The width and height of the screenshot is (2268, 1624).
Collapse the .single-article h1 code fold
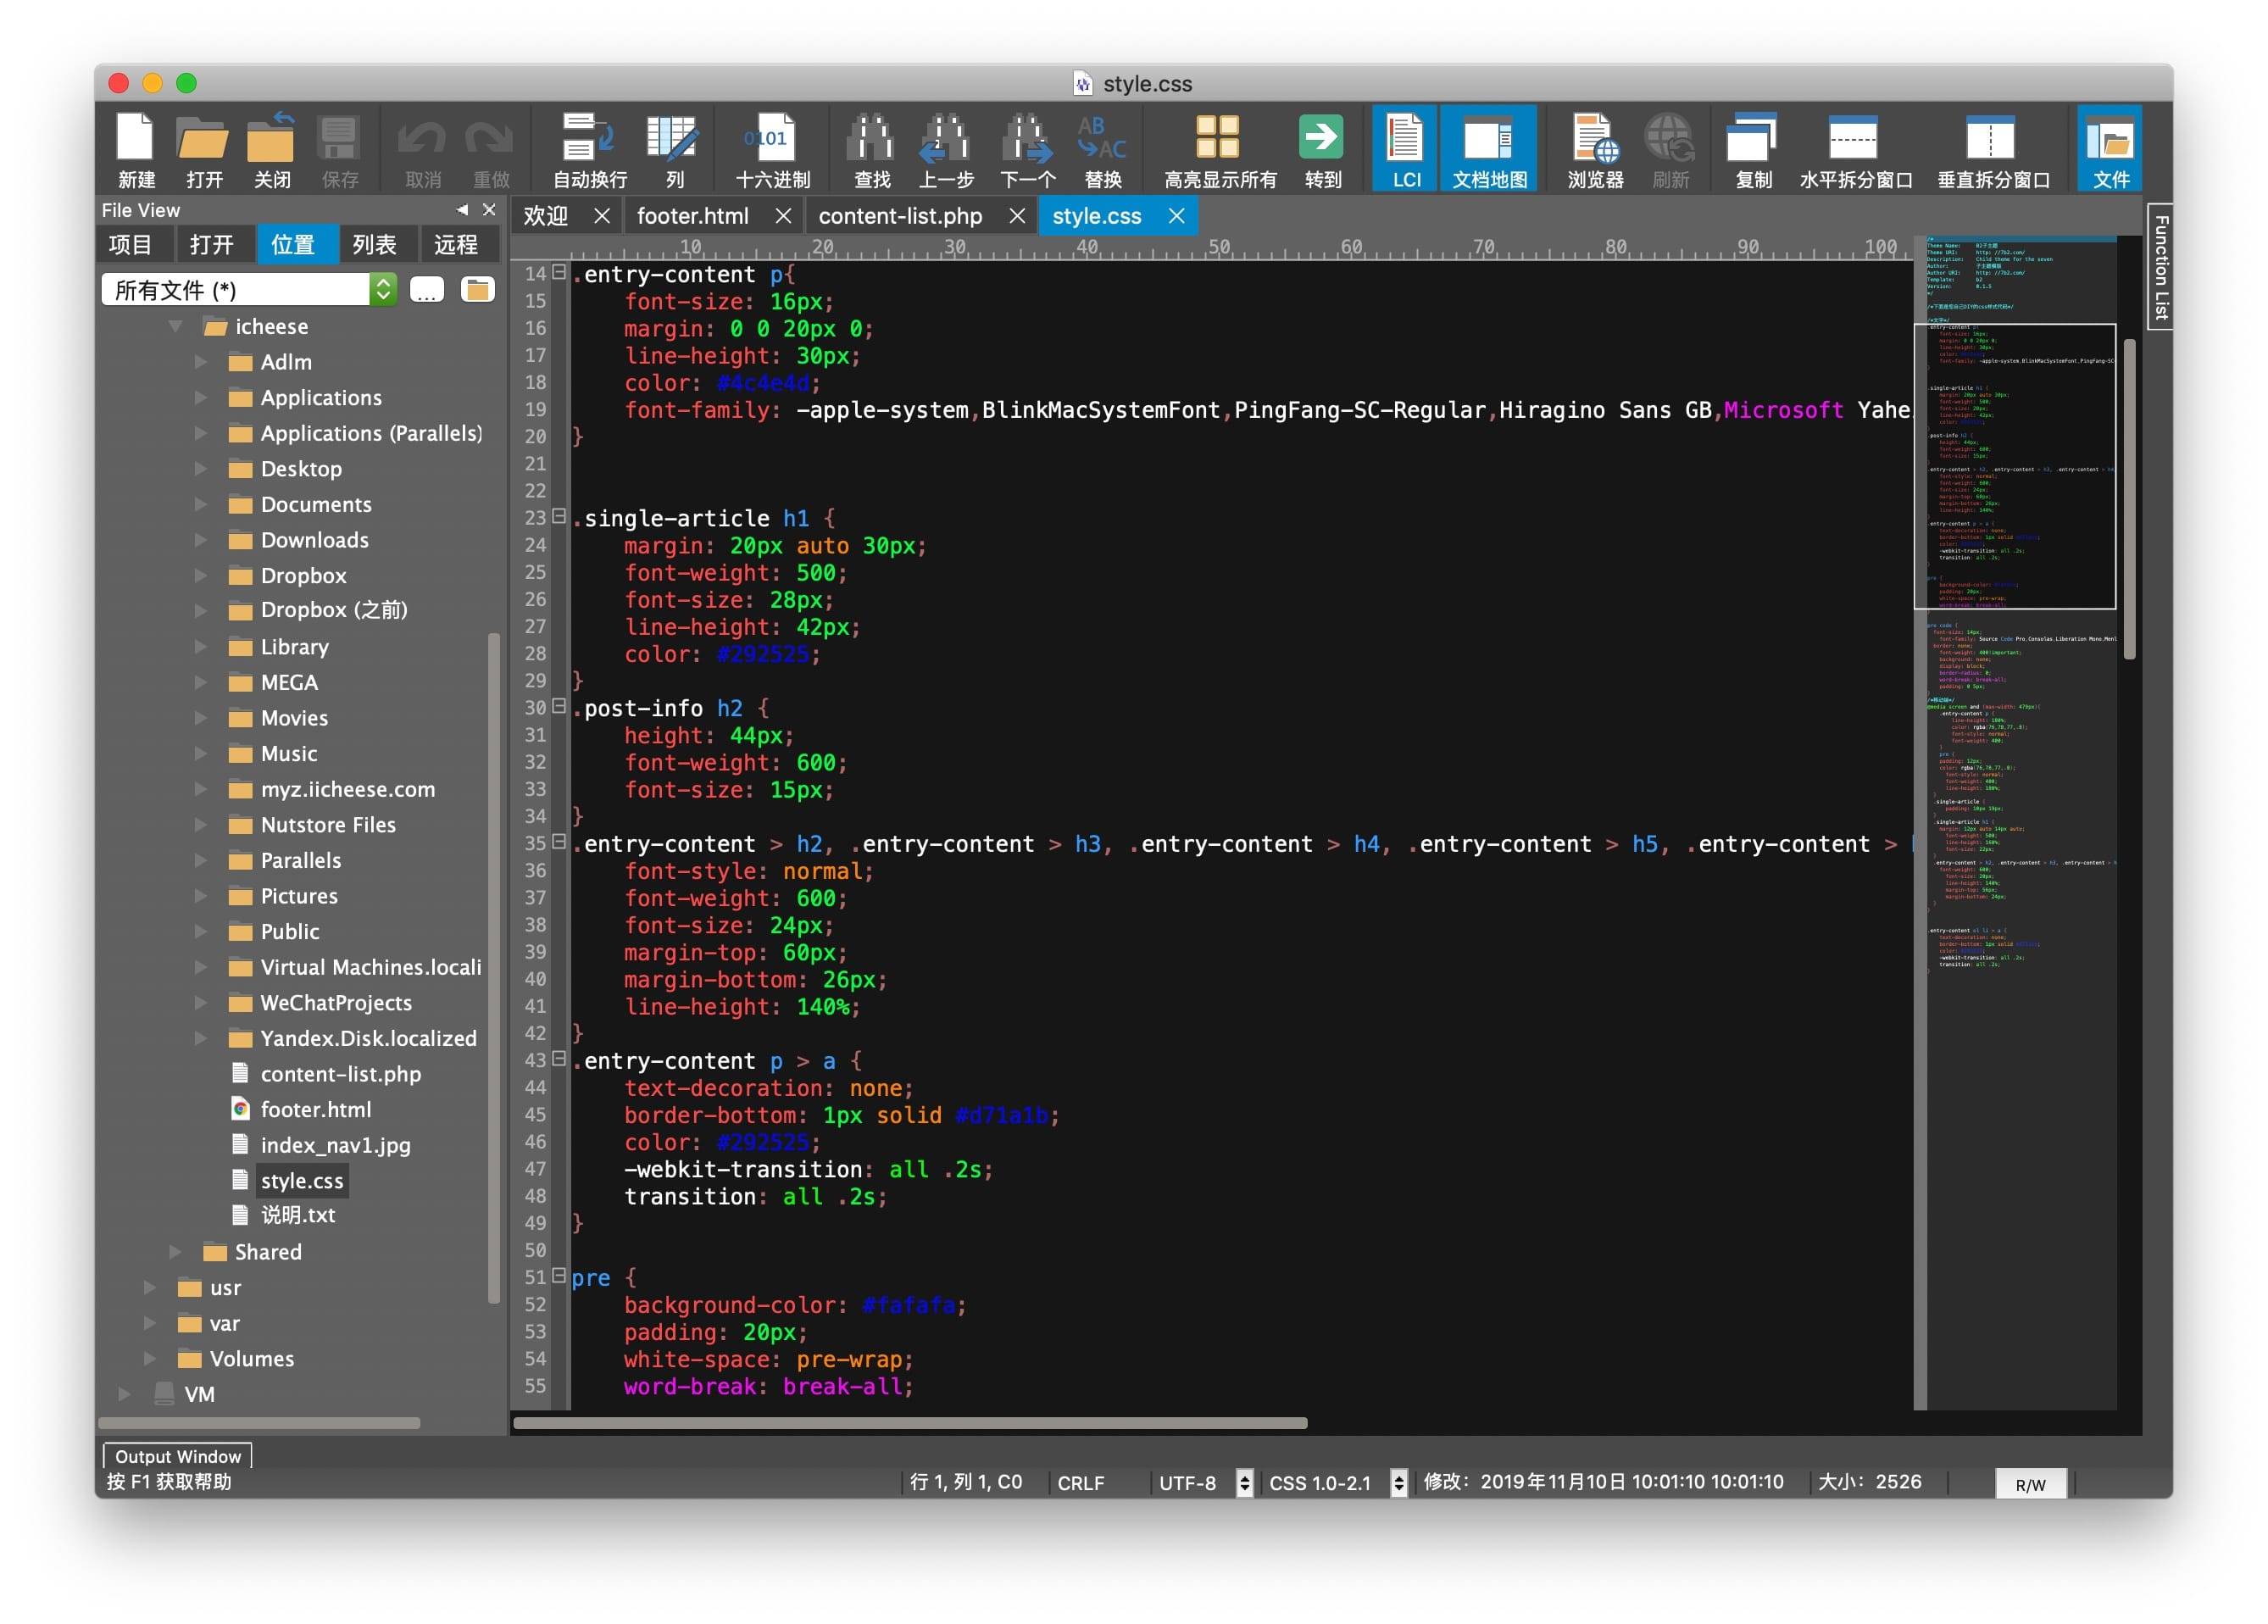click(559, 517)
